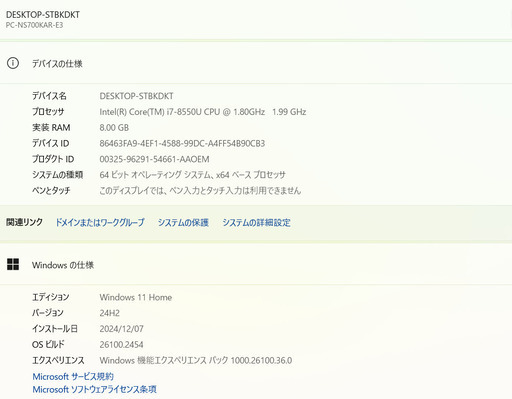Image resolution: width=512 pixels, height=399 pixels.
Task: Click the install date 2024/12/07
Action: pyautogui.click(x=121, y=329)
